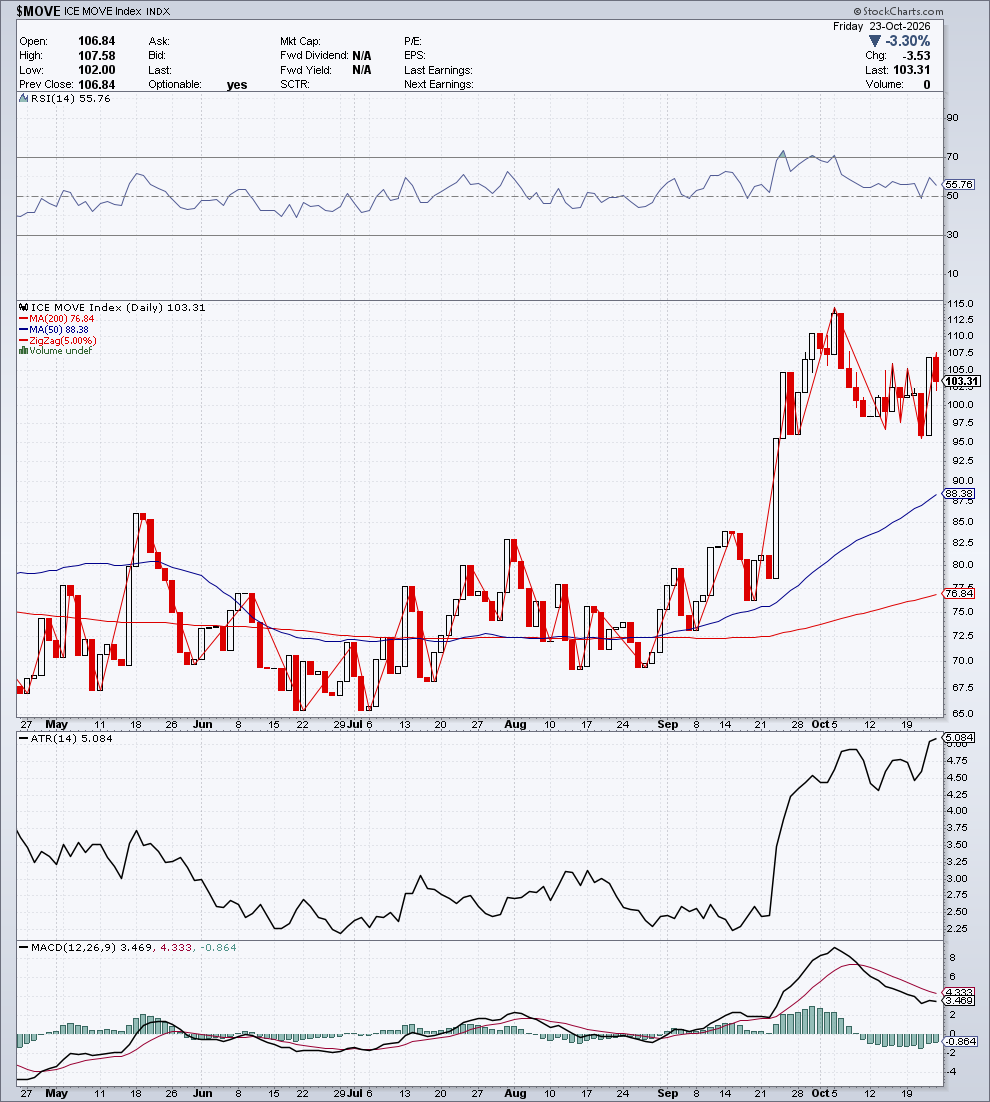Click the Sep label on price axis
Viewport: 990px width, 1102px height.
[667, 724]
